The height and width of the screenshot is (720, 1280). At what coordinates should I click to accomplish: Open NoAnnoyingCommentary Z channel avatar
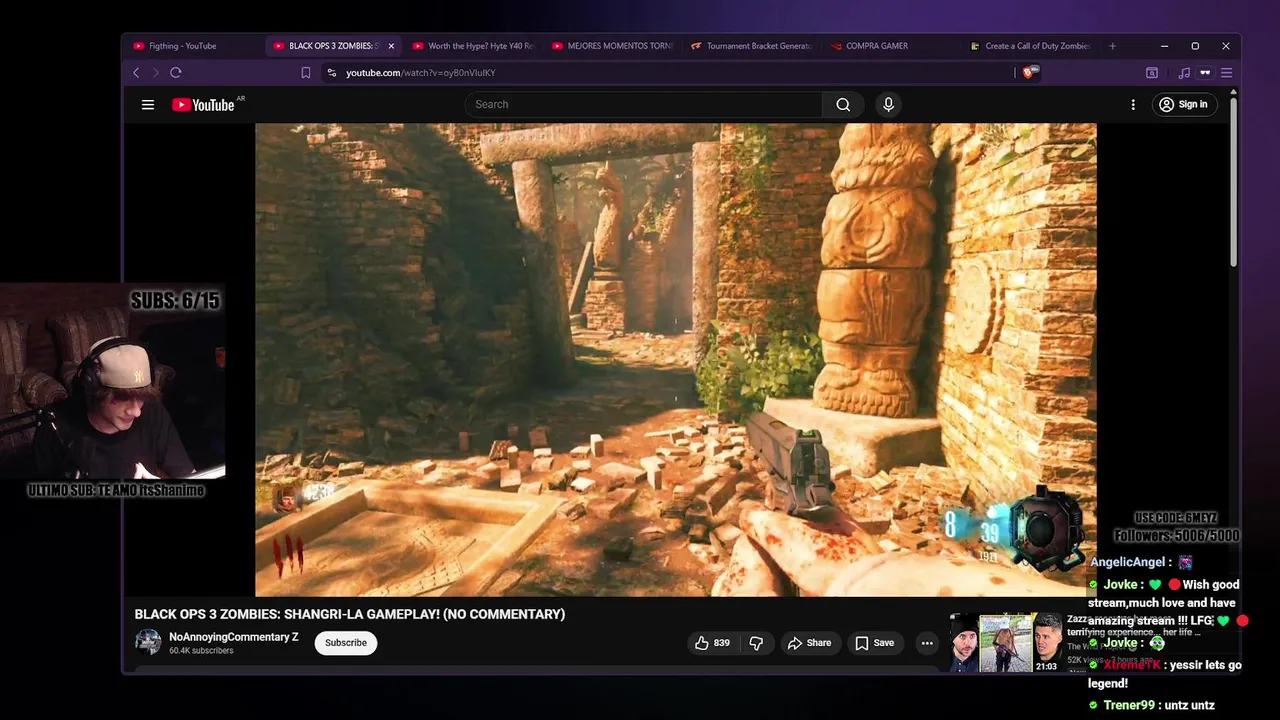click(148, 642)
